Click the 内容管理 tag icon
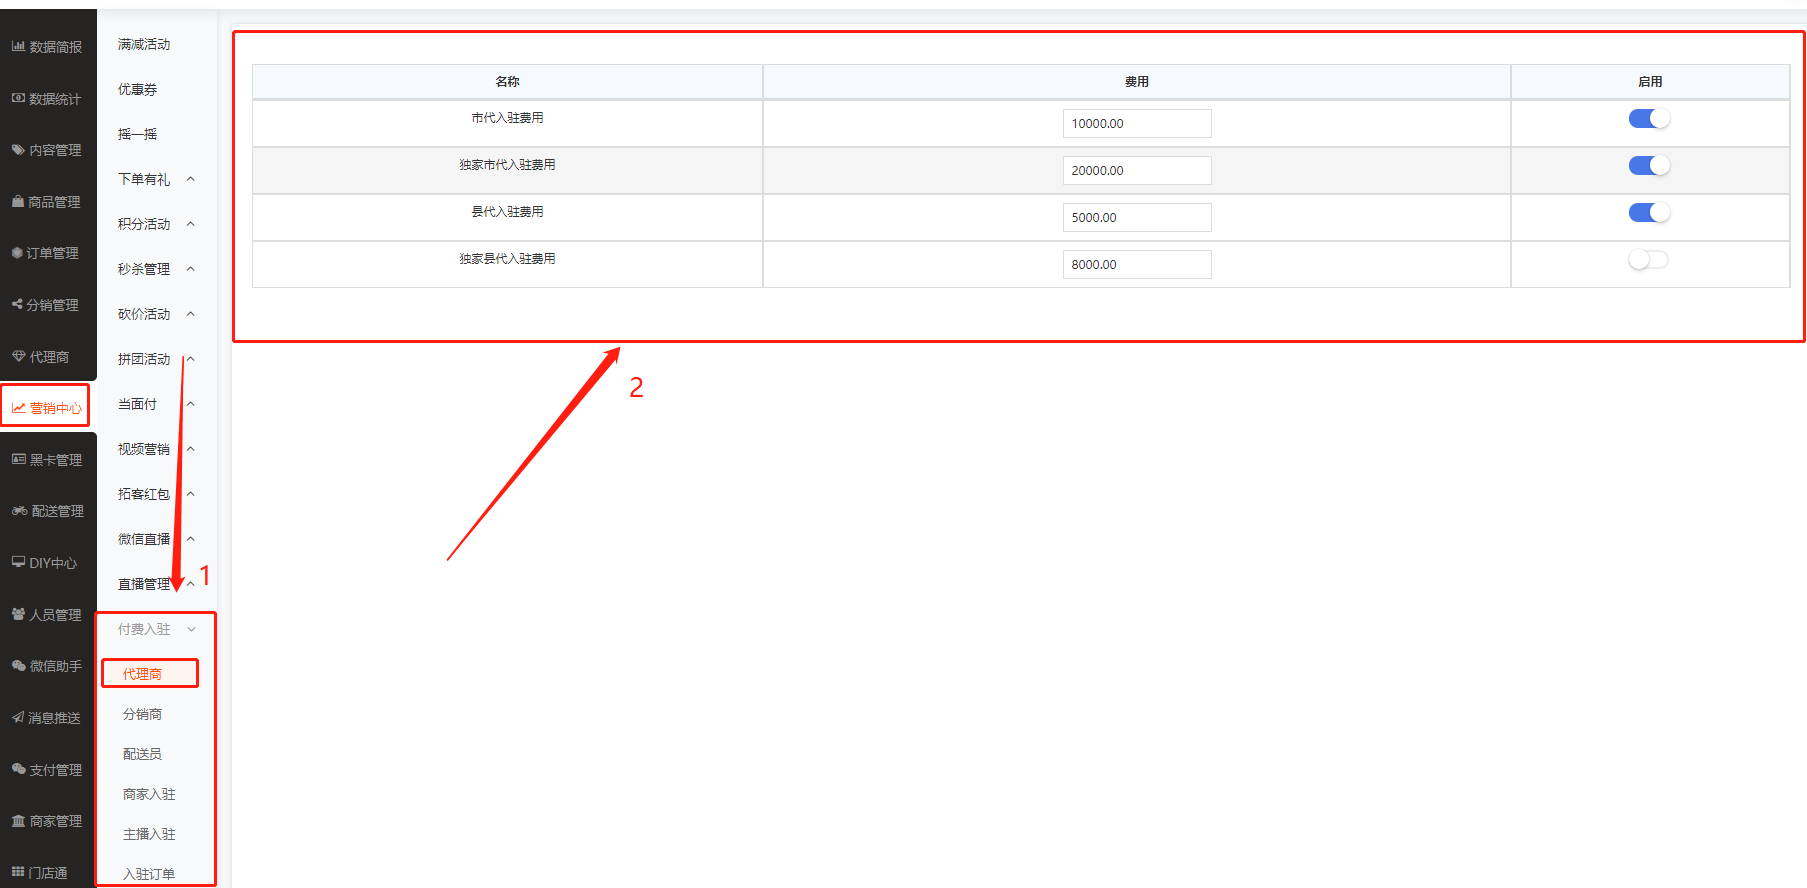Viewport: 1807px width, 888px height. tap(18, 150)
